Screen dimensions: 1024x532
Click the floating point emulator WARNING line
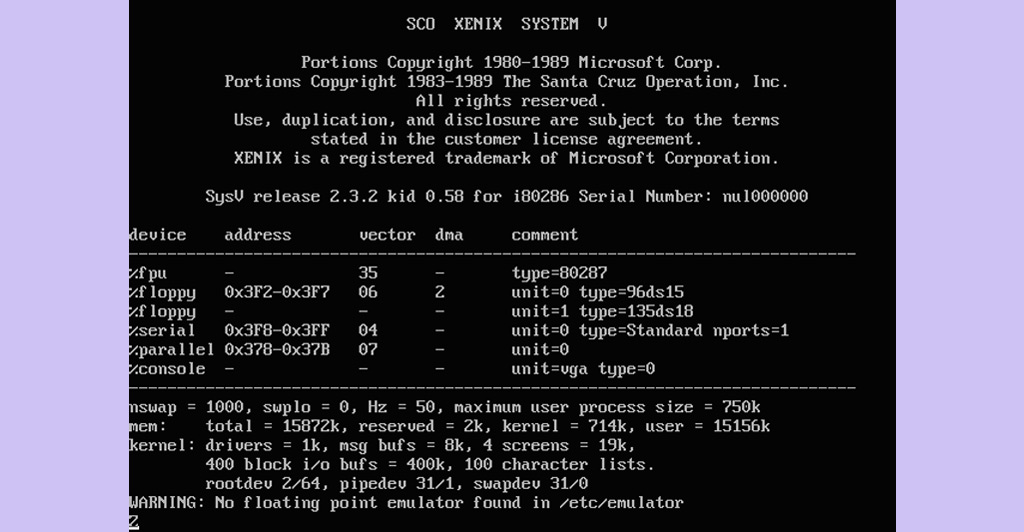click(406, 502)
